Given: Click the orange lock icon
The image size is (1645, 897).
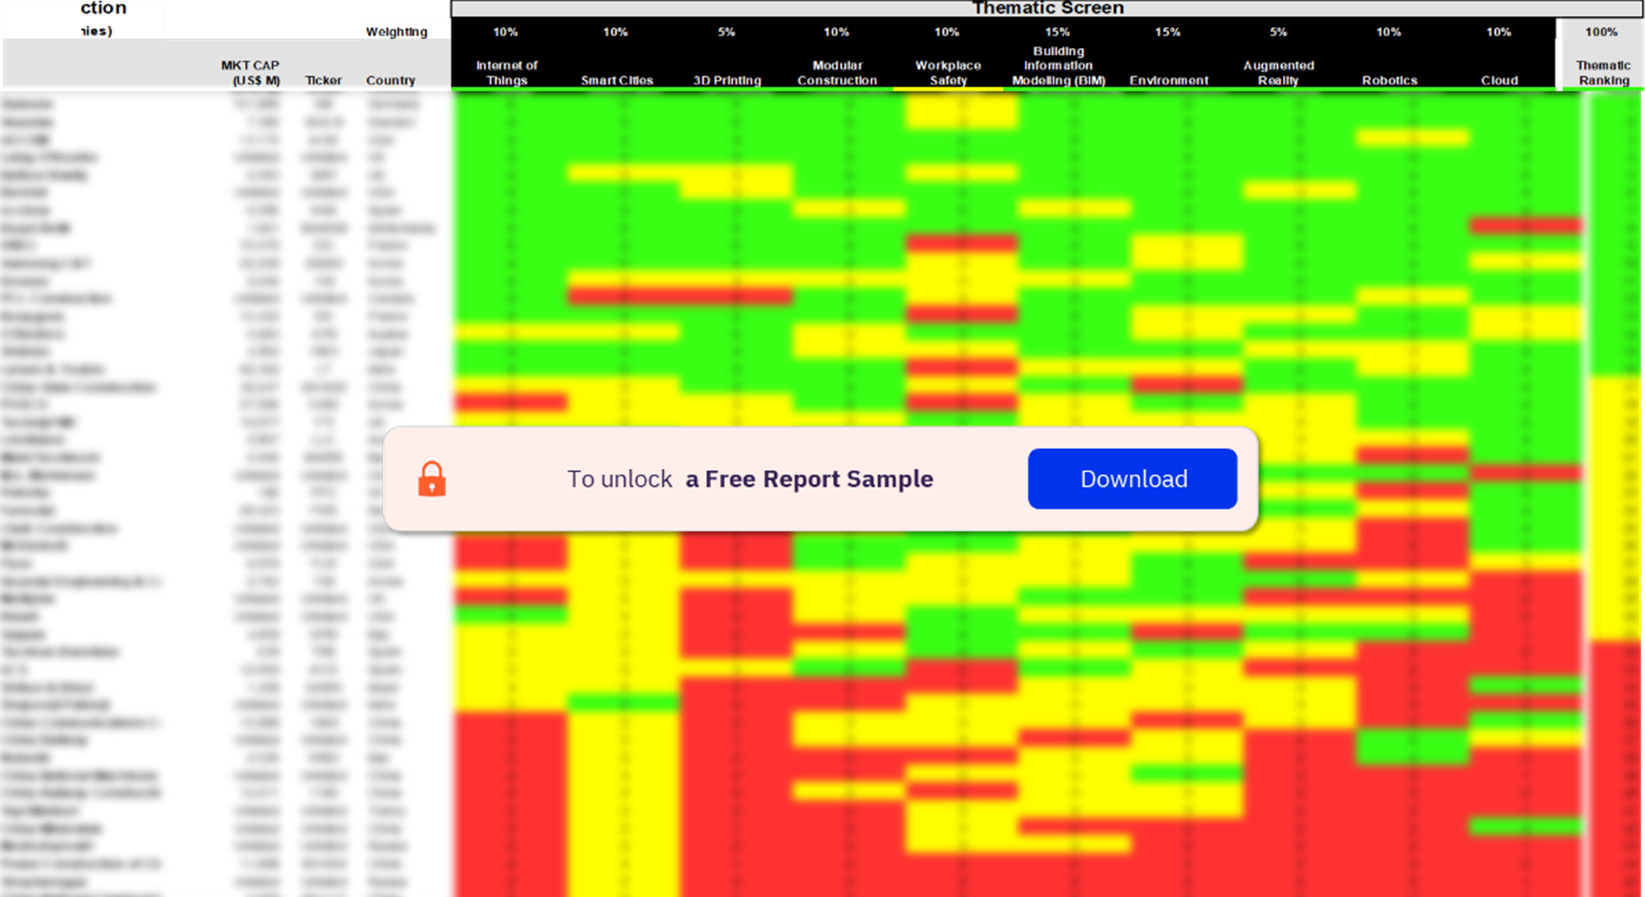Looking at the screenshot, I should tap(432, 479).
